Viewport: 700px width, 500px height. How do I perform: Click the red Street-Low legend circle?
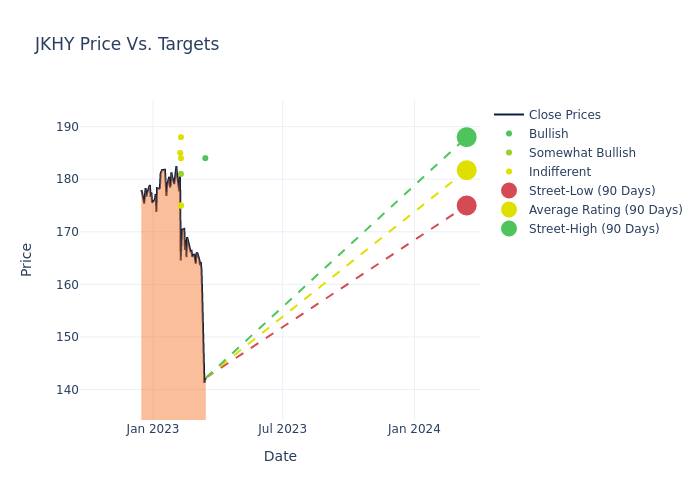tap(509, 191)
